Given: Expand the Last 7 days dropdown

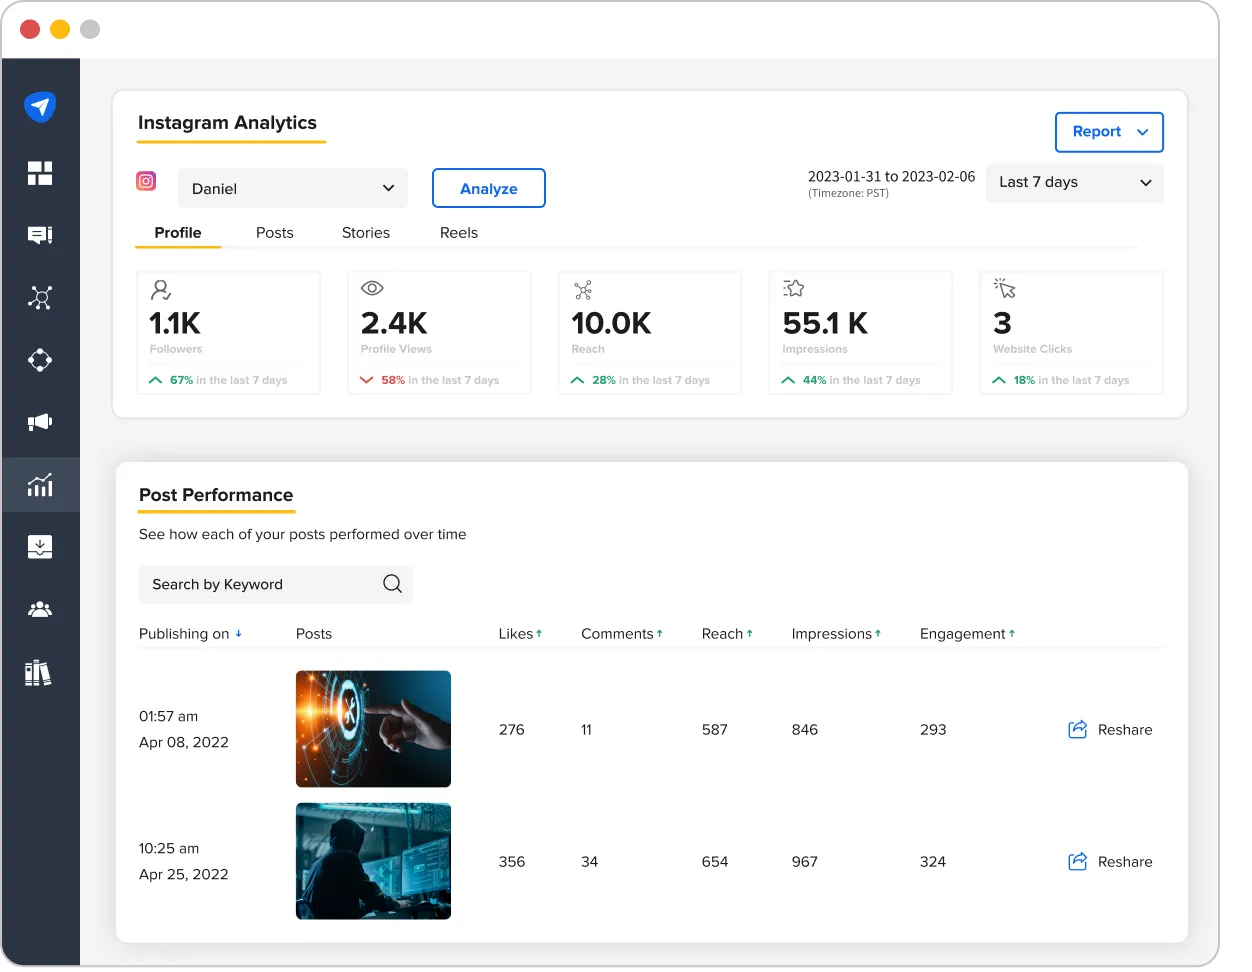Looking at the screenshot, I should [x=1074, y=182].
